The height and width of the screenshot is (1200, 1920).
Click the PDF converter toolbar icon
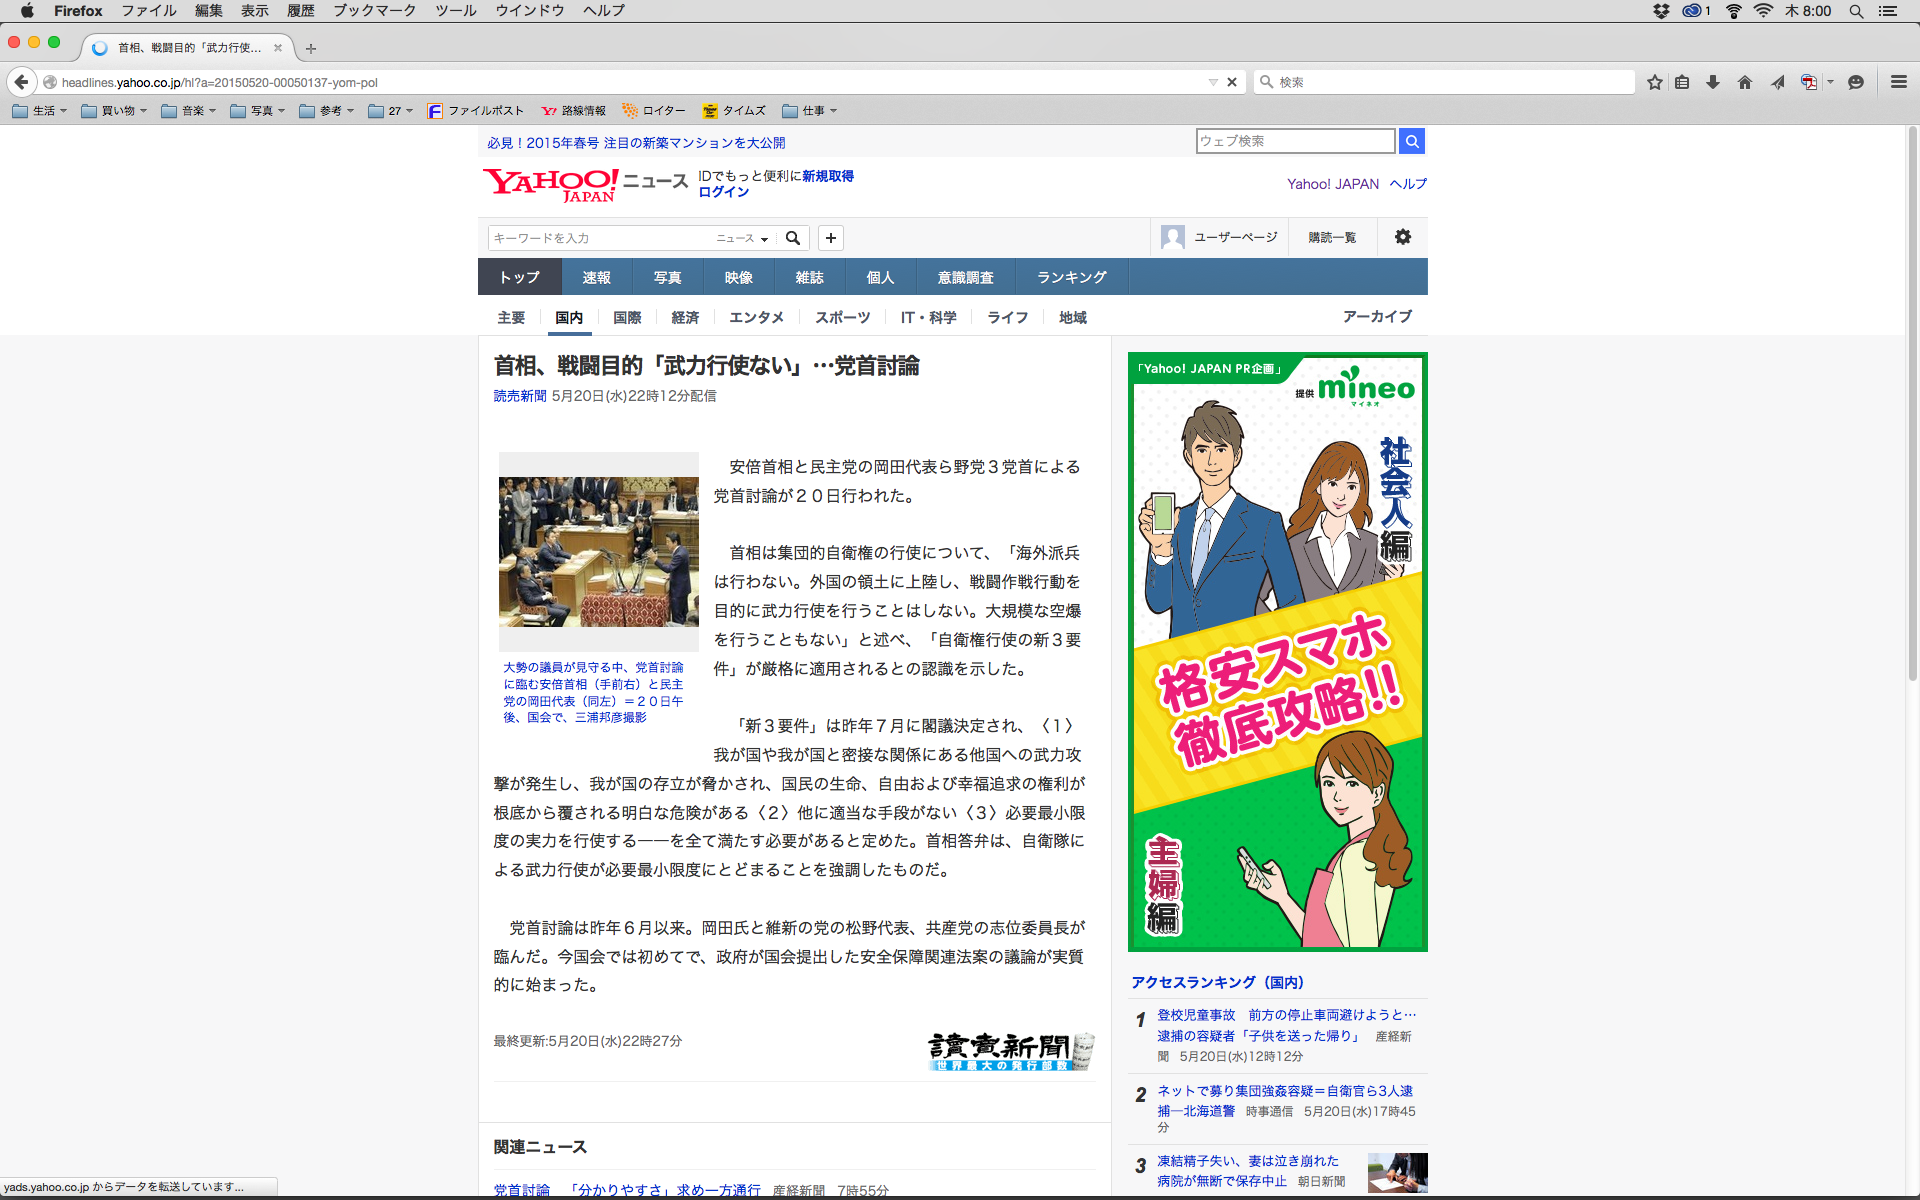[1809, 82]
